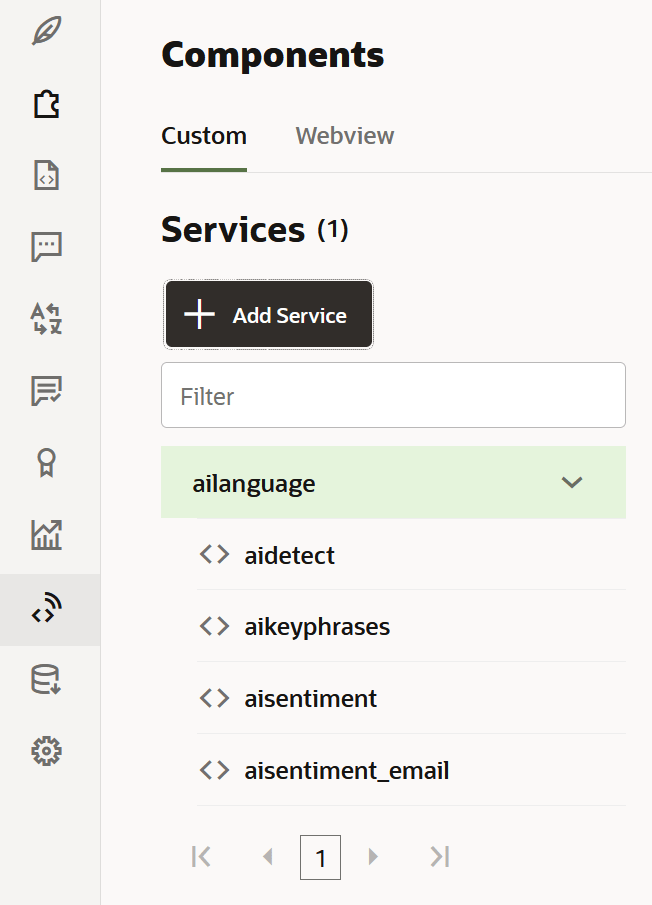The height and width of the screenshot is (905, 652).
Task: Open the code file icon in the sidebar
Action: pos(47,175)
